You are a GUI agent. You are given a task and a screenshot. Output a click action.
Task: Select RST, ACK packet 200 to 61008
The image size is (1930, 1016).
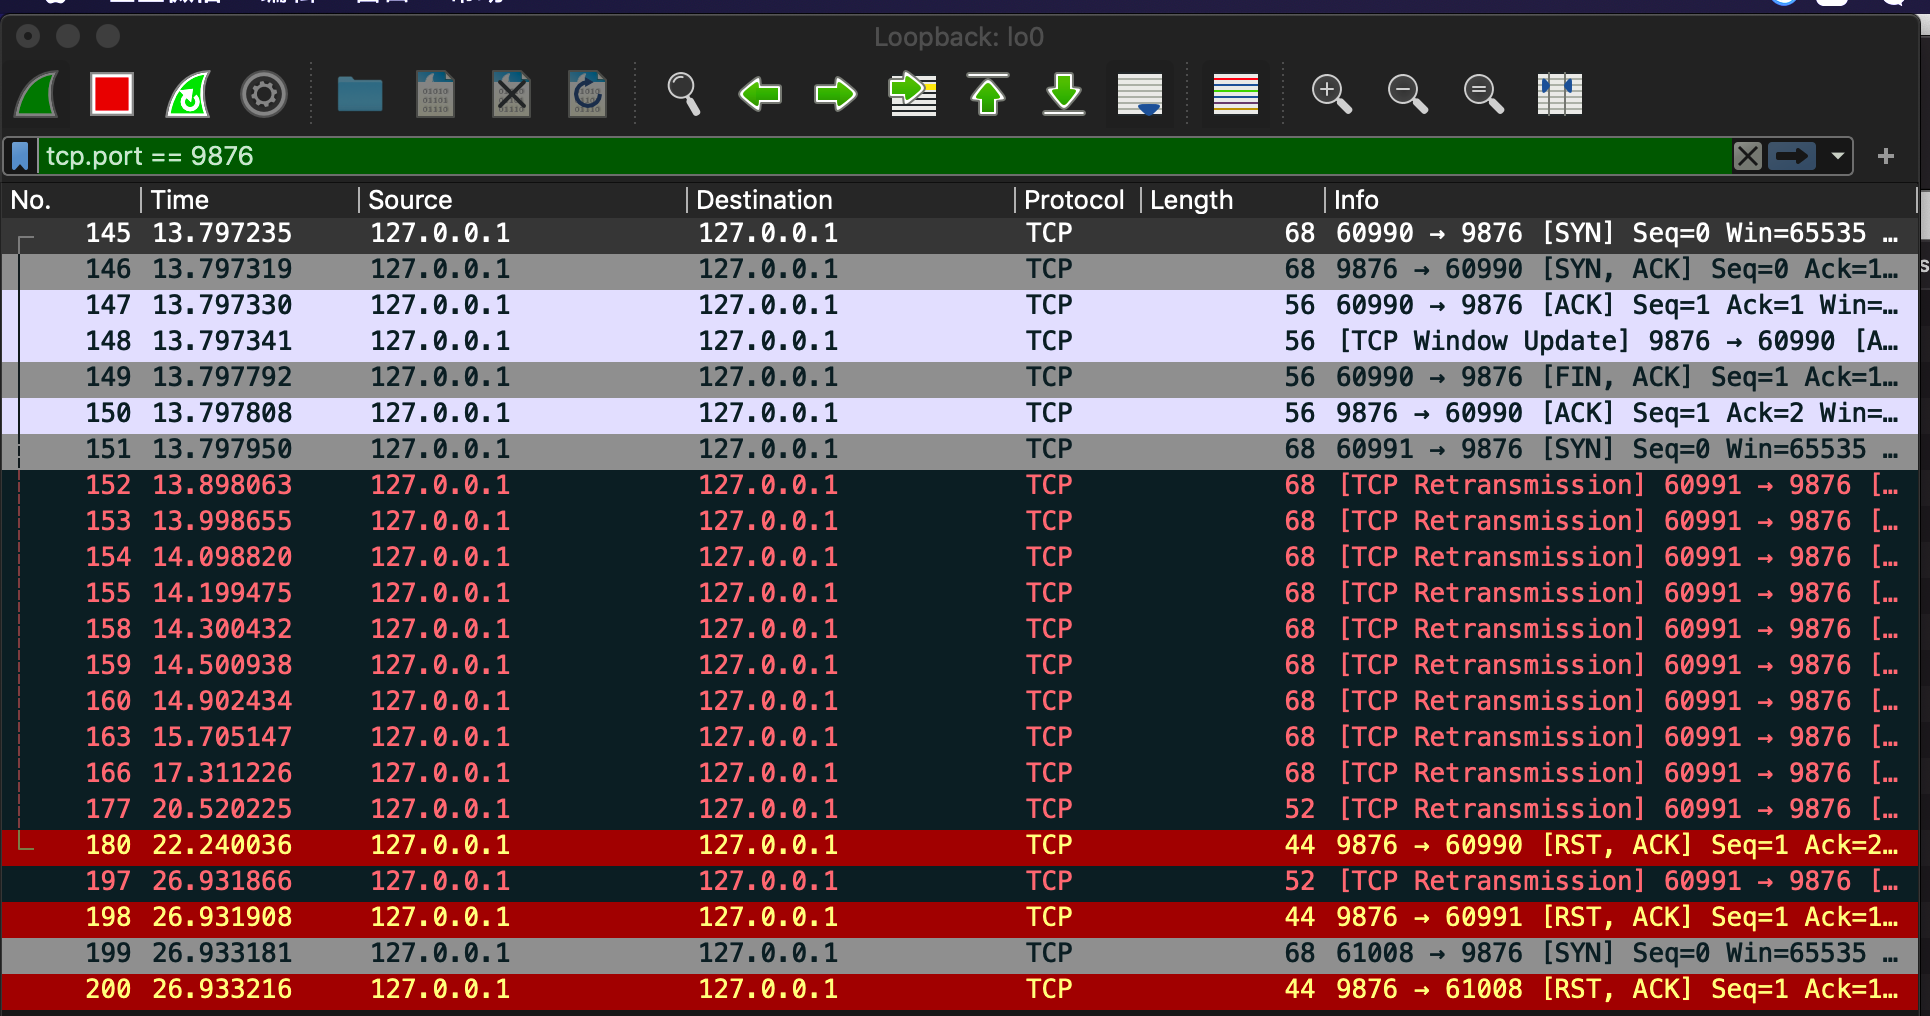960,990
